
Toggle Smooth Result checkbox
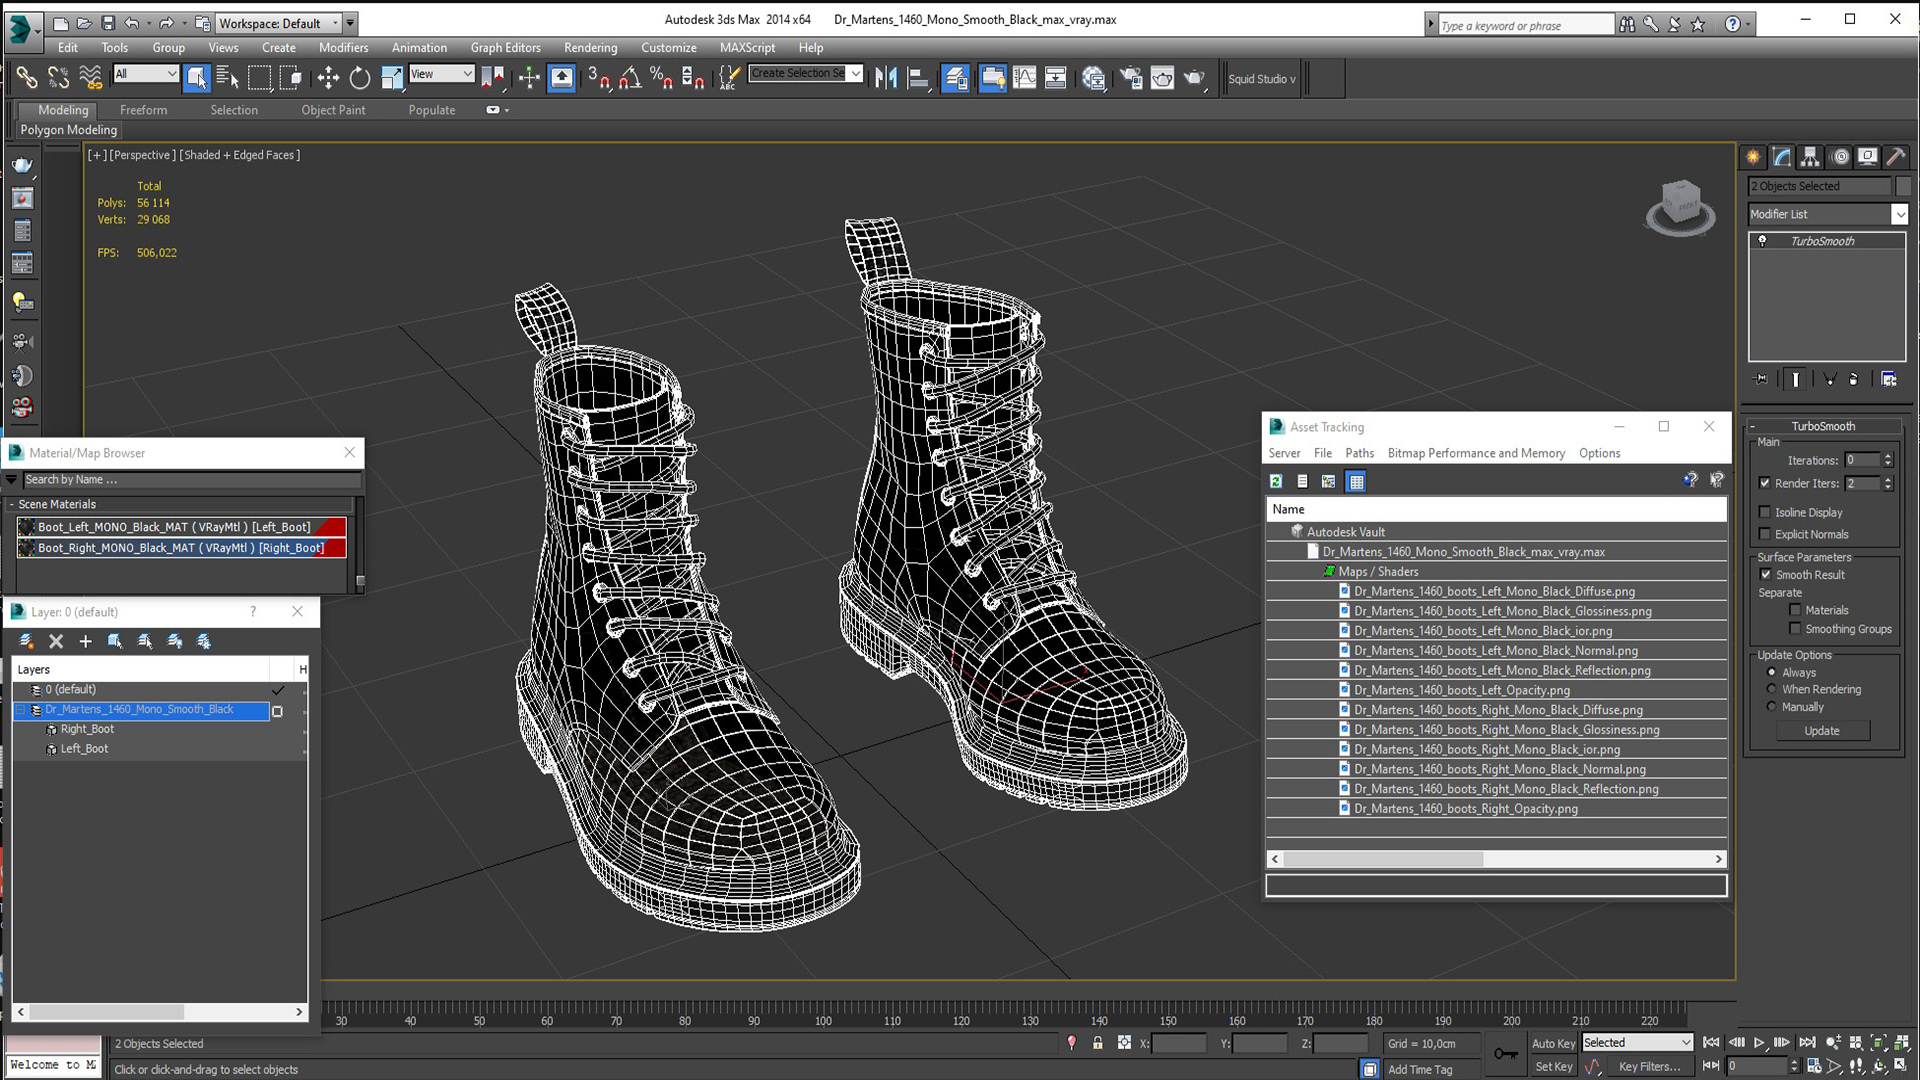(1765, 575)
